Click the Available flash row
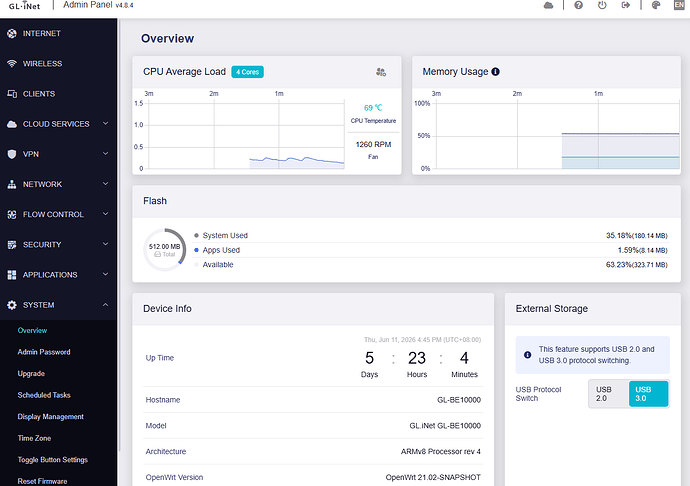Screen dimensions: 690x486 (x=431, y=265)
